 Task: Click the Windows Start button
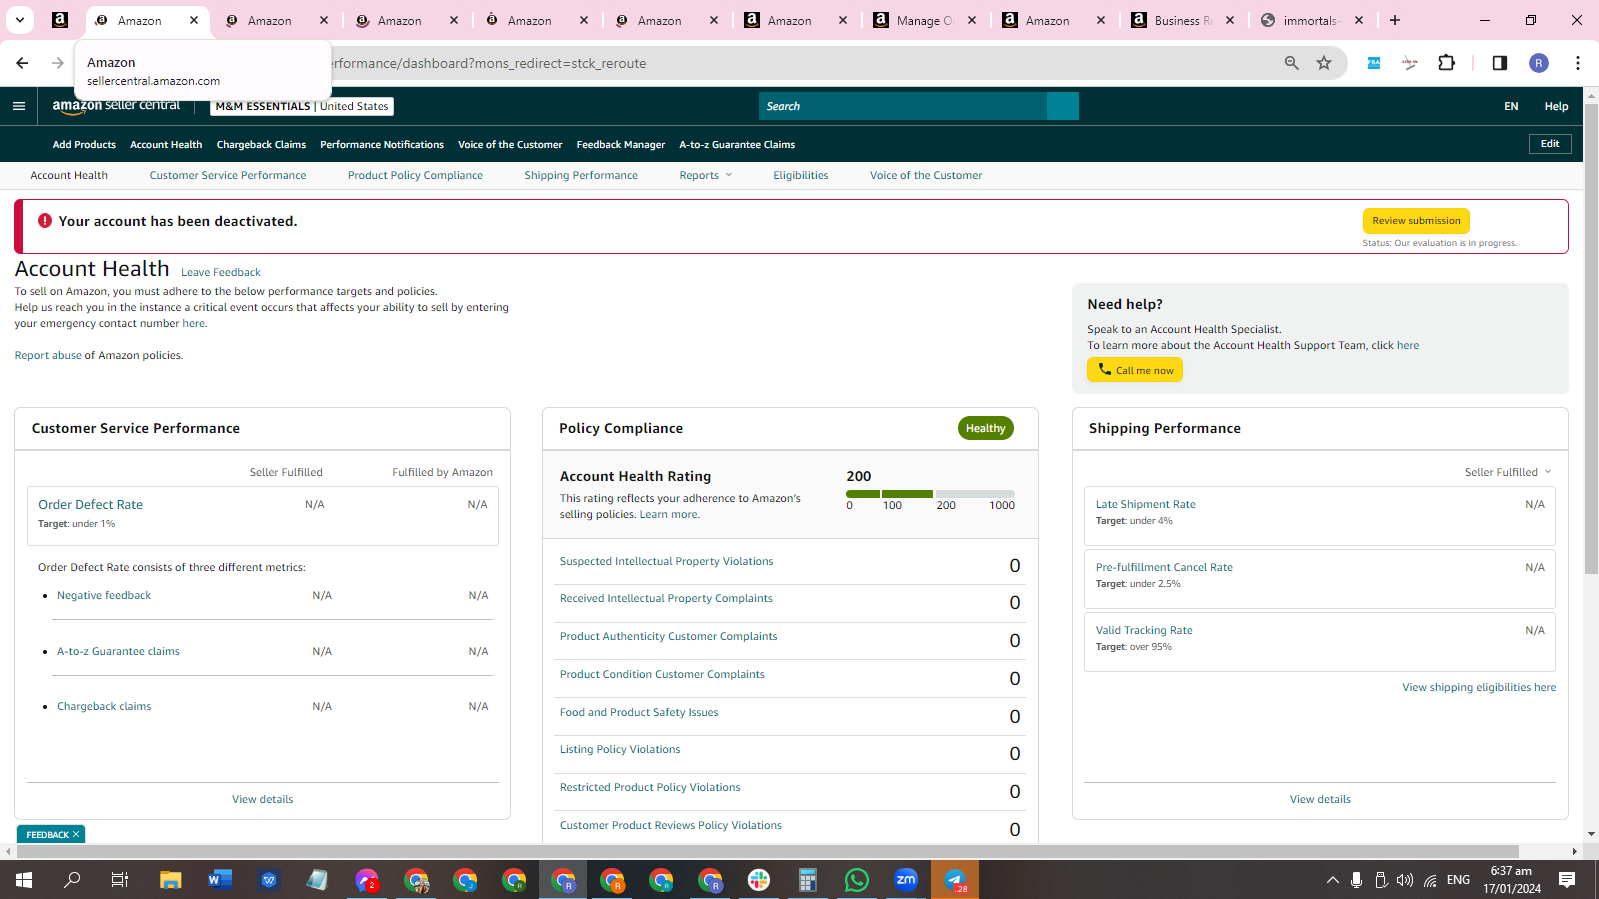point(24,880)
